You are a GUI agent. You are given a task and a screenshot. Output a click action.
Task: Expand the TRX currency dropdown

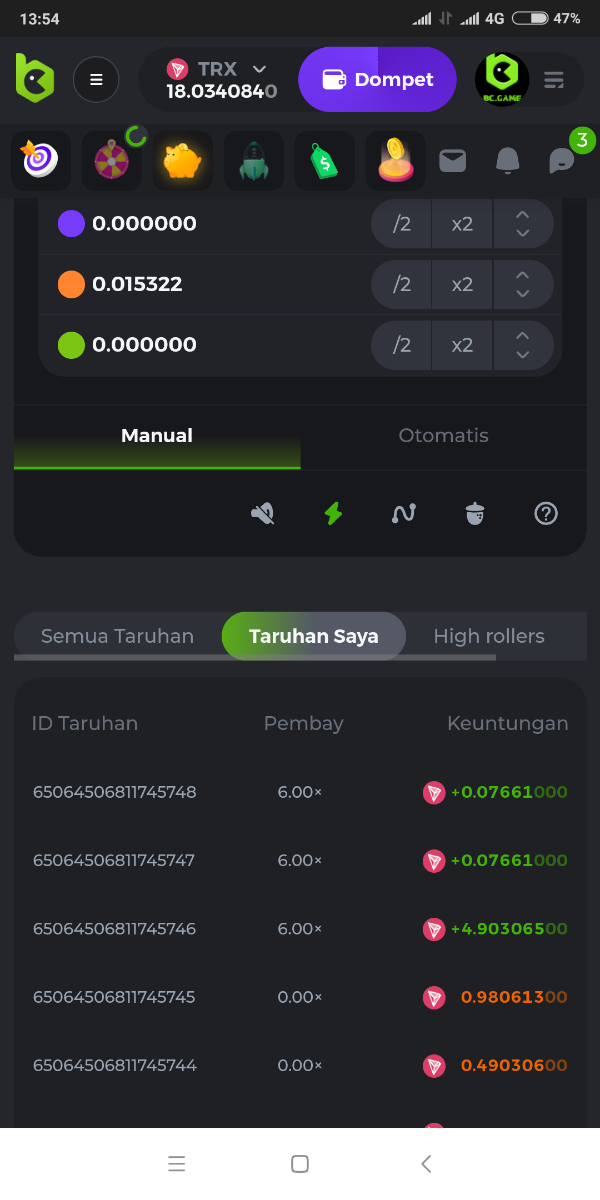(259, 69)
